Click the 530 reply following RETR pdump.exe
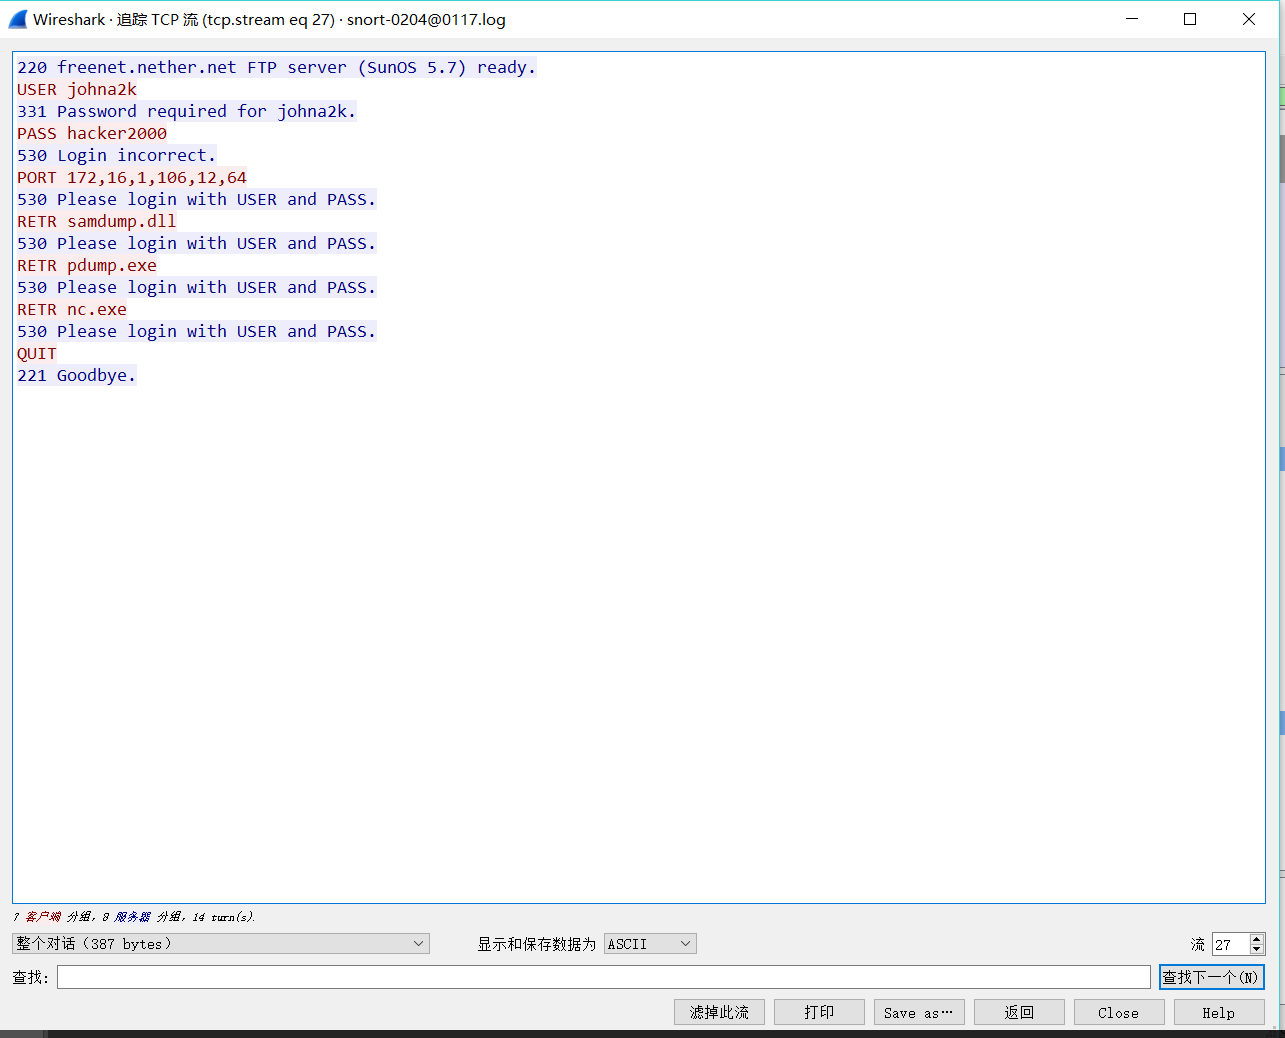The width and height of the screenshot is (1285, 1038). coord(196,287)
